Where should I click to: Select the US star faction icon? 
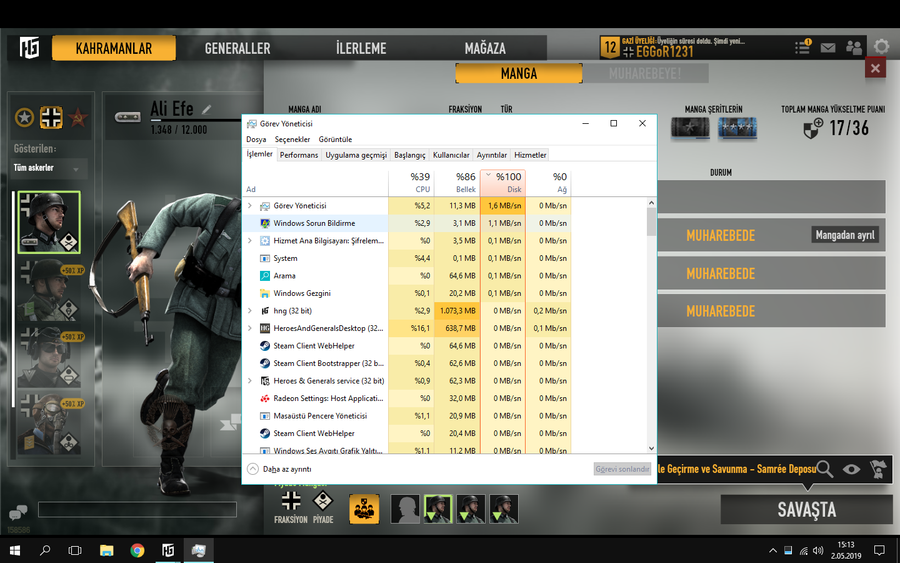tap(24, 118)
